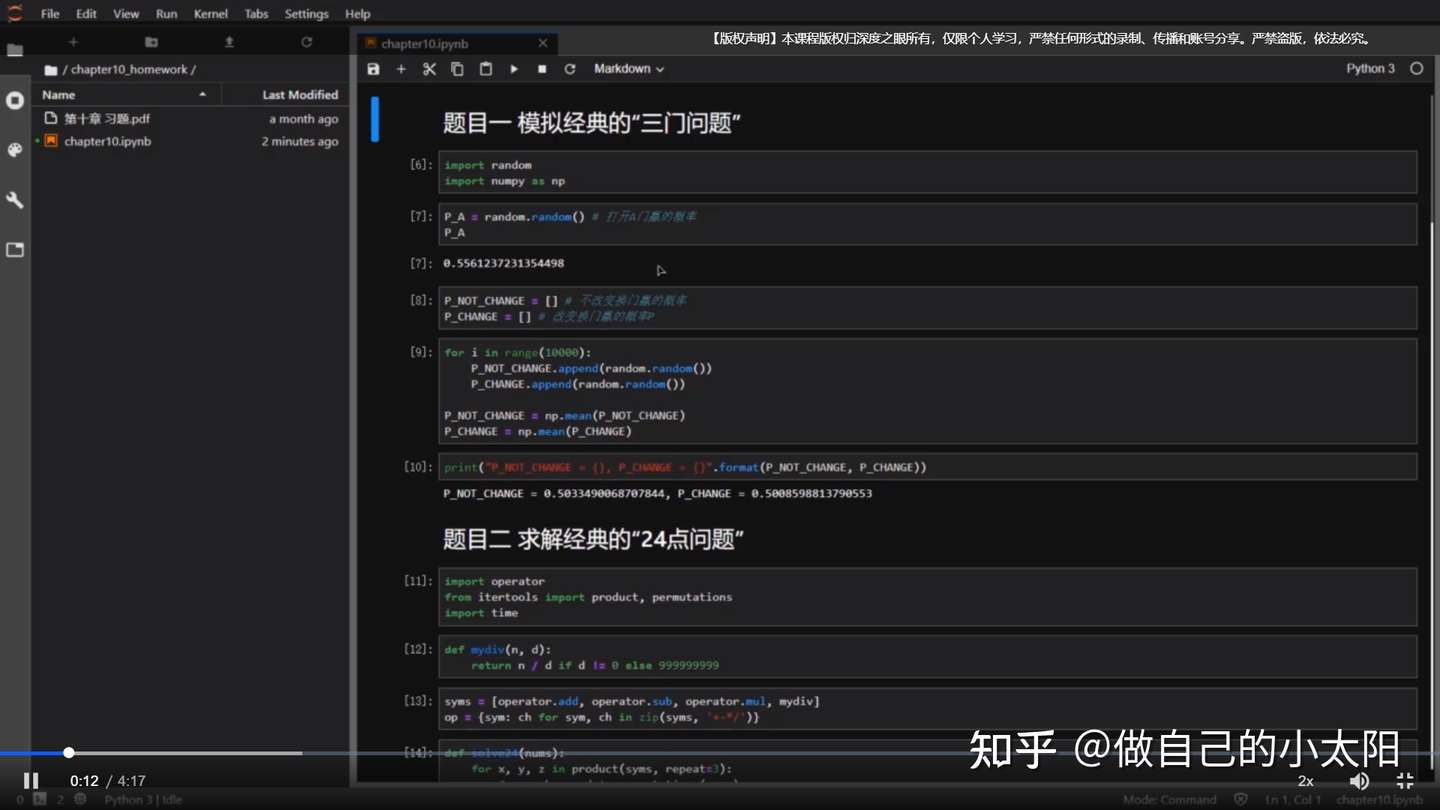
Task: Select output value 0.5561237231354498
Action: (x=504, y=264)
